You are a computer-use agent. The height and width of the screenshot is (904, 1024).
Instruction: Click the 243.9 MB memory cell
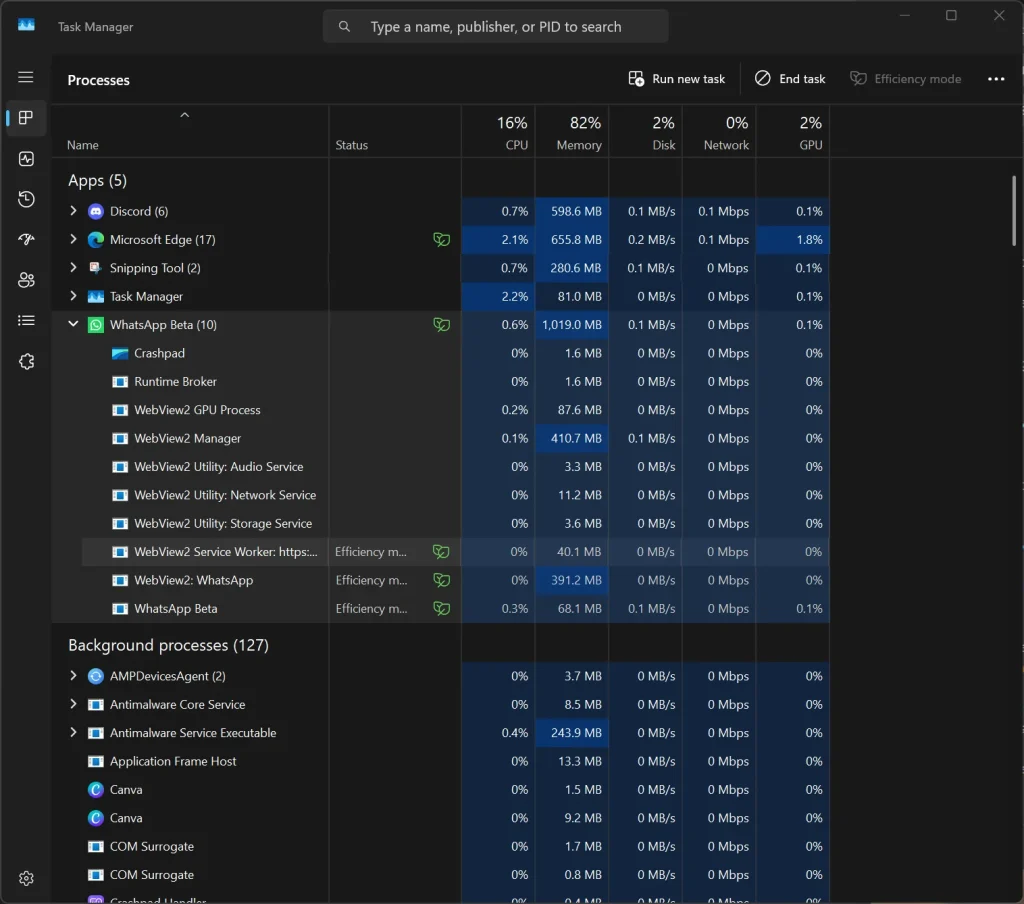[x=572, y=733]
